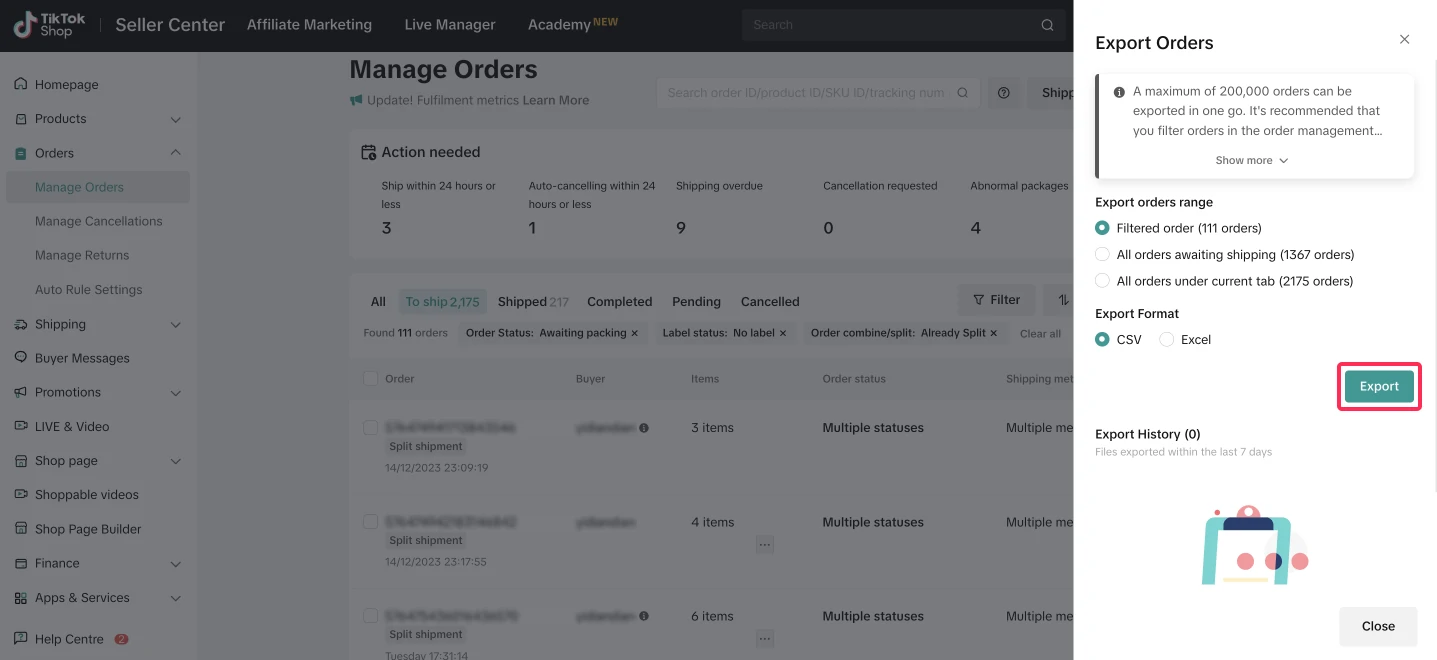Click the order search input field
Viewport: 1437px width, 660px height.
(805, 93)
